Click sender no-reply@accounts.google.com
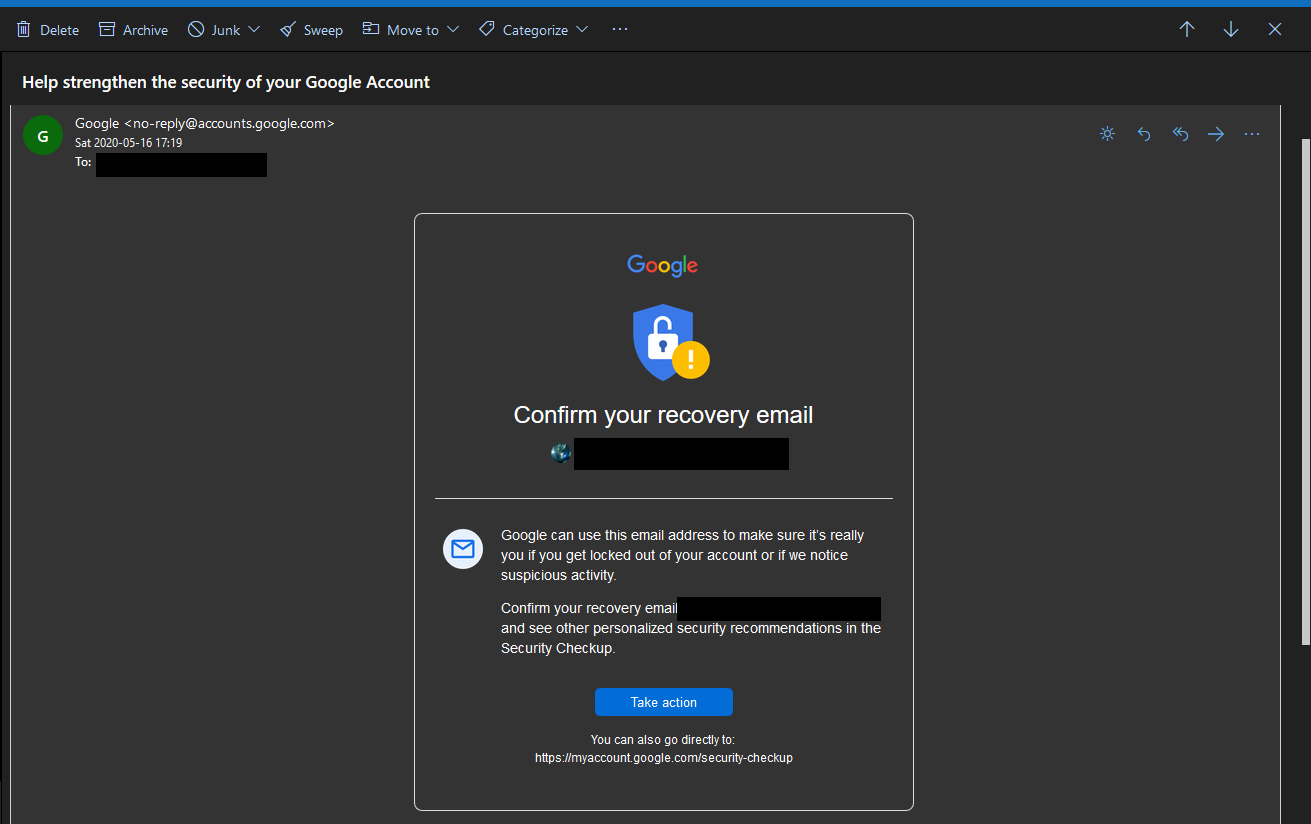The height and width of the screenshot is (824, 1311). (x=204, y=123)
